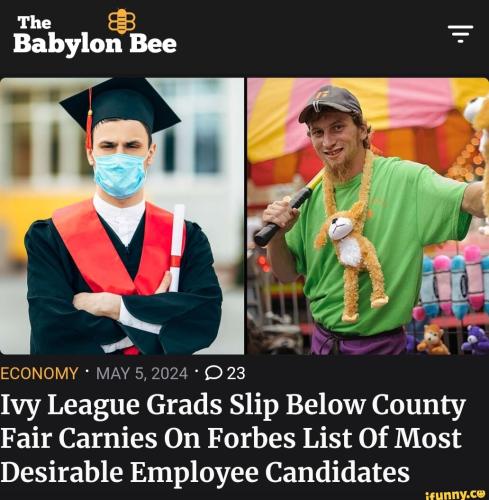
Task: Open the hamburger menu icon
Action: pos(460,34)
